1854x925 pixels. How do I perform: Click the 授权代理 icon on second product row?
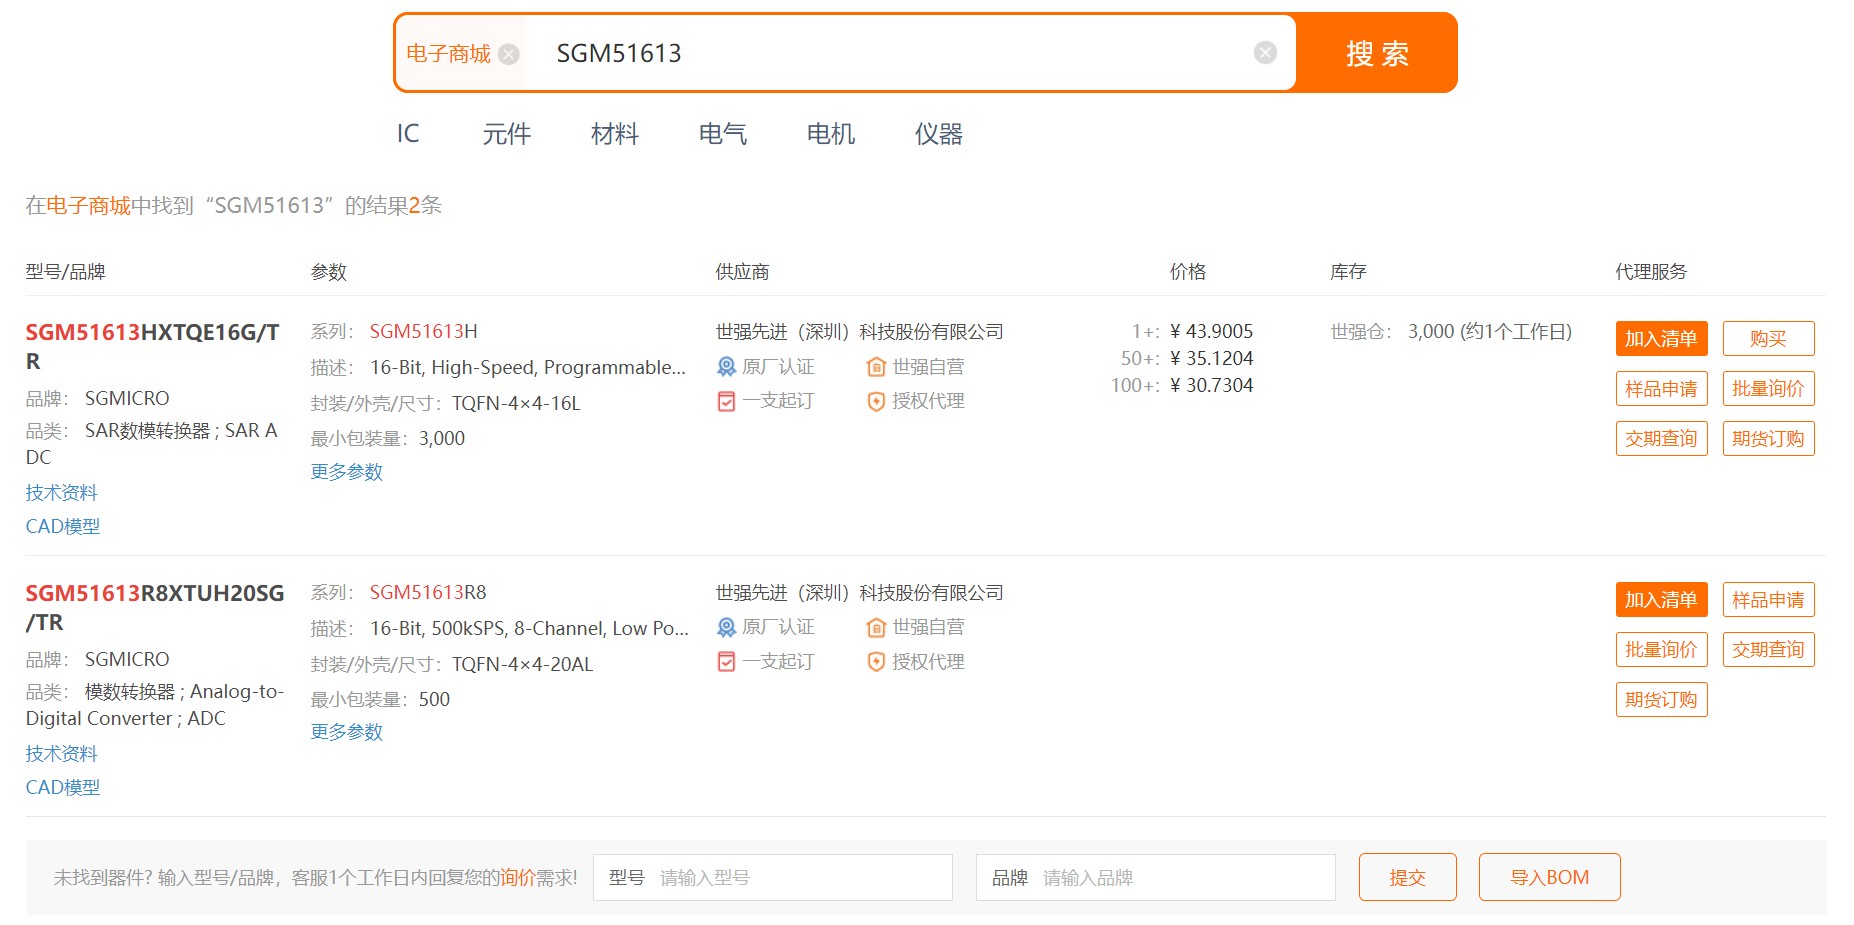pyautogui.click(x=875, y=662)
